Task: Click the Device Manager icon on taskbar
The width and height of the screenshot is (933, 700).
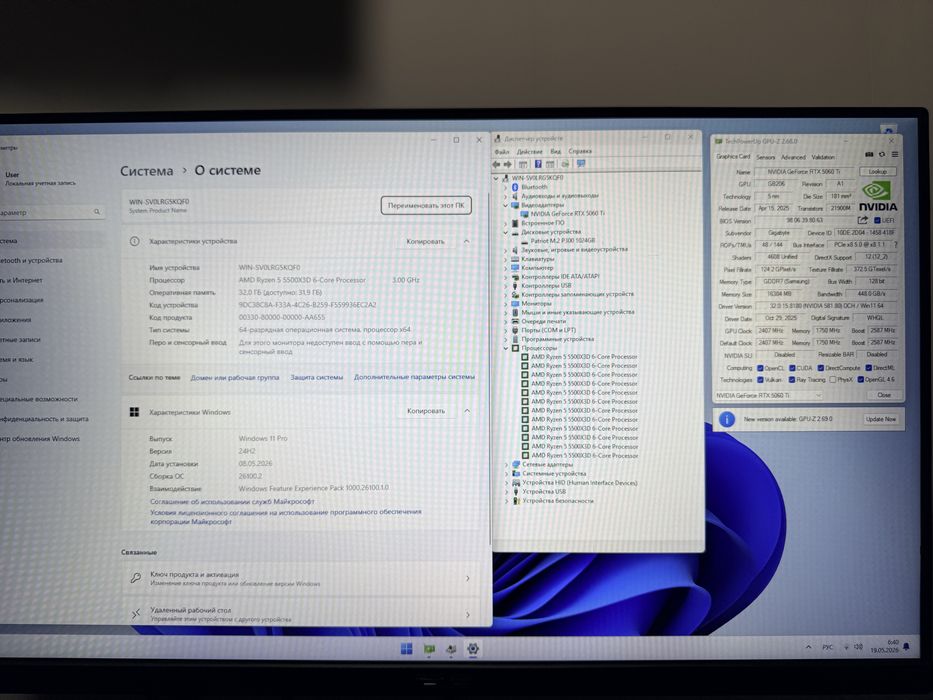Action: coord(451,649)
